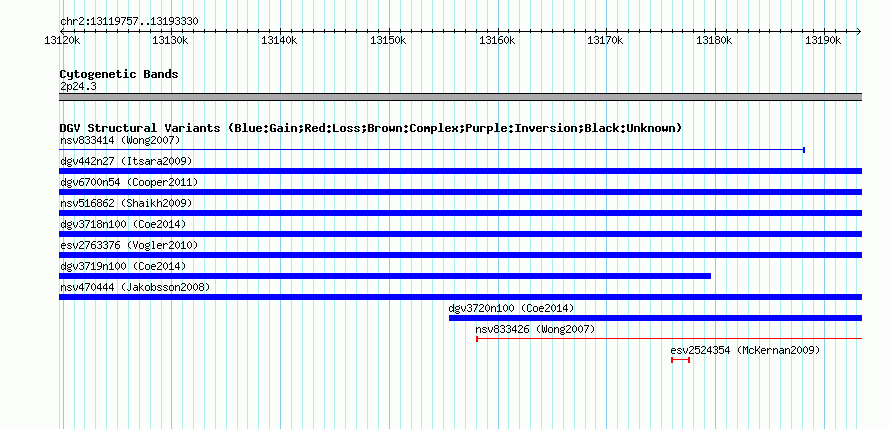Click the 13170k ruler position
Image resolution: width=890 pixels, height=429 pixels.
point(606,40)
